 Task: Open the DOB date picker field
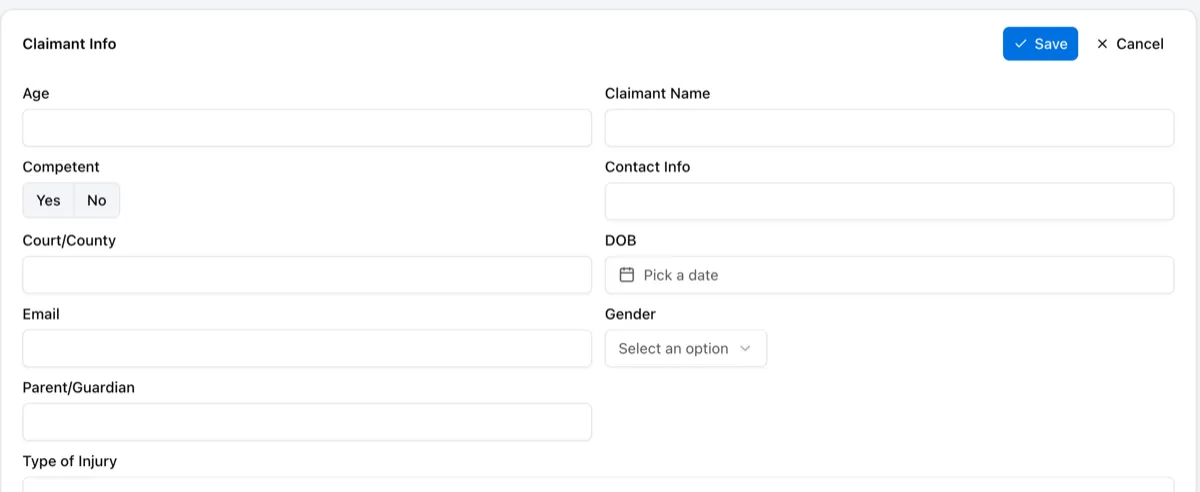[889, 275]
